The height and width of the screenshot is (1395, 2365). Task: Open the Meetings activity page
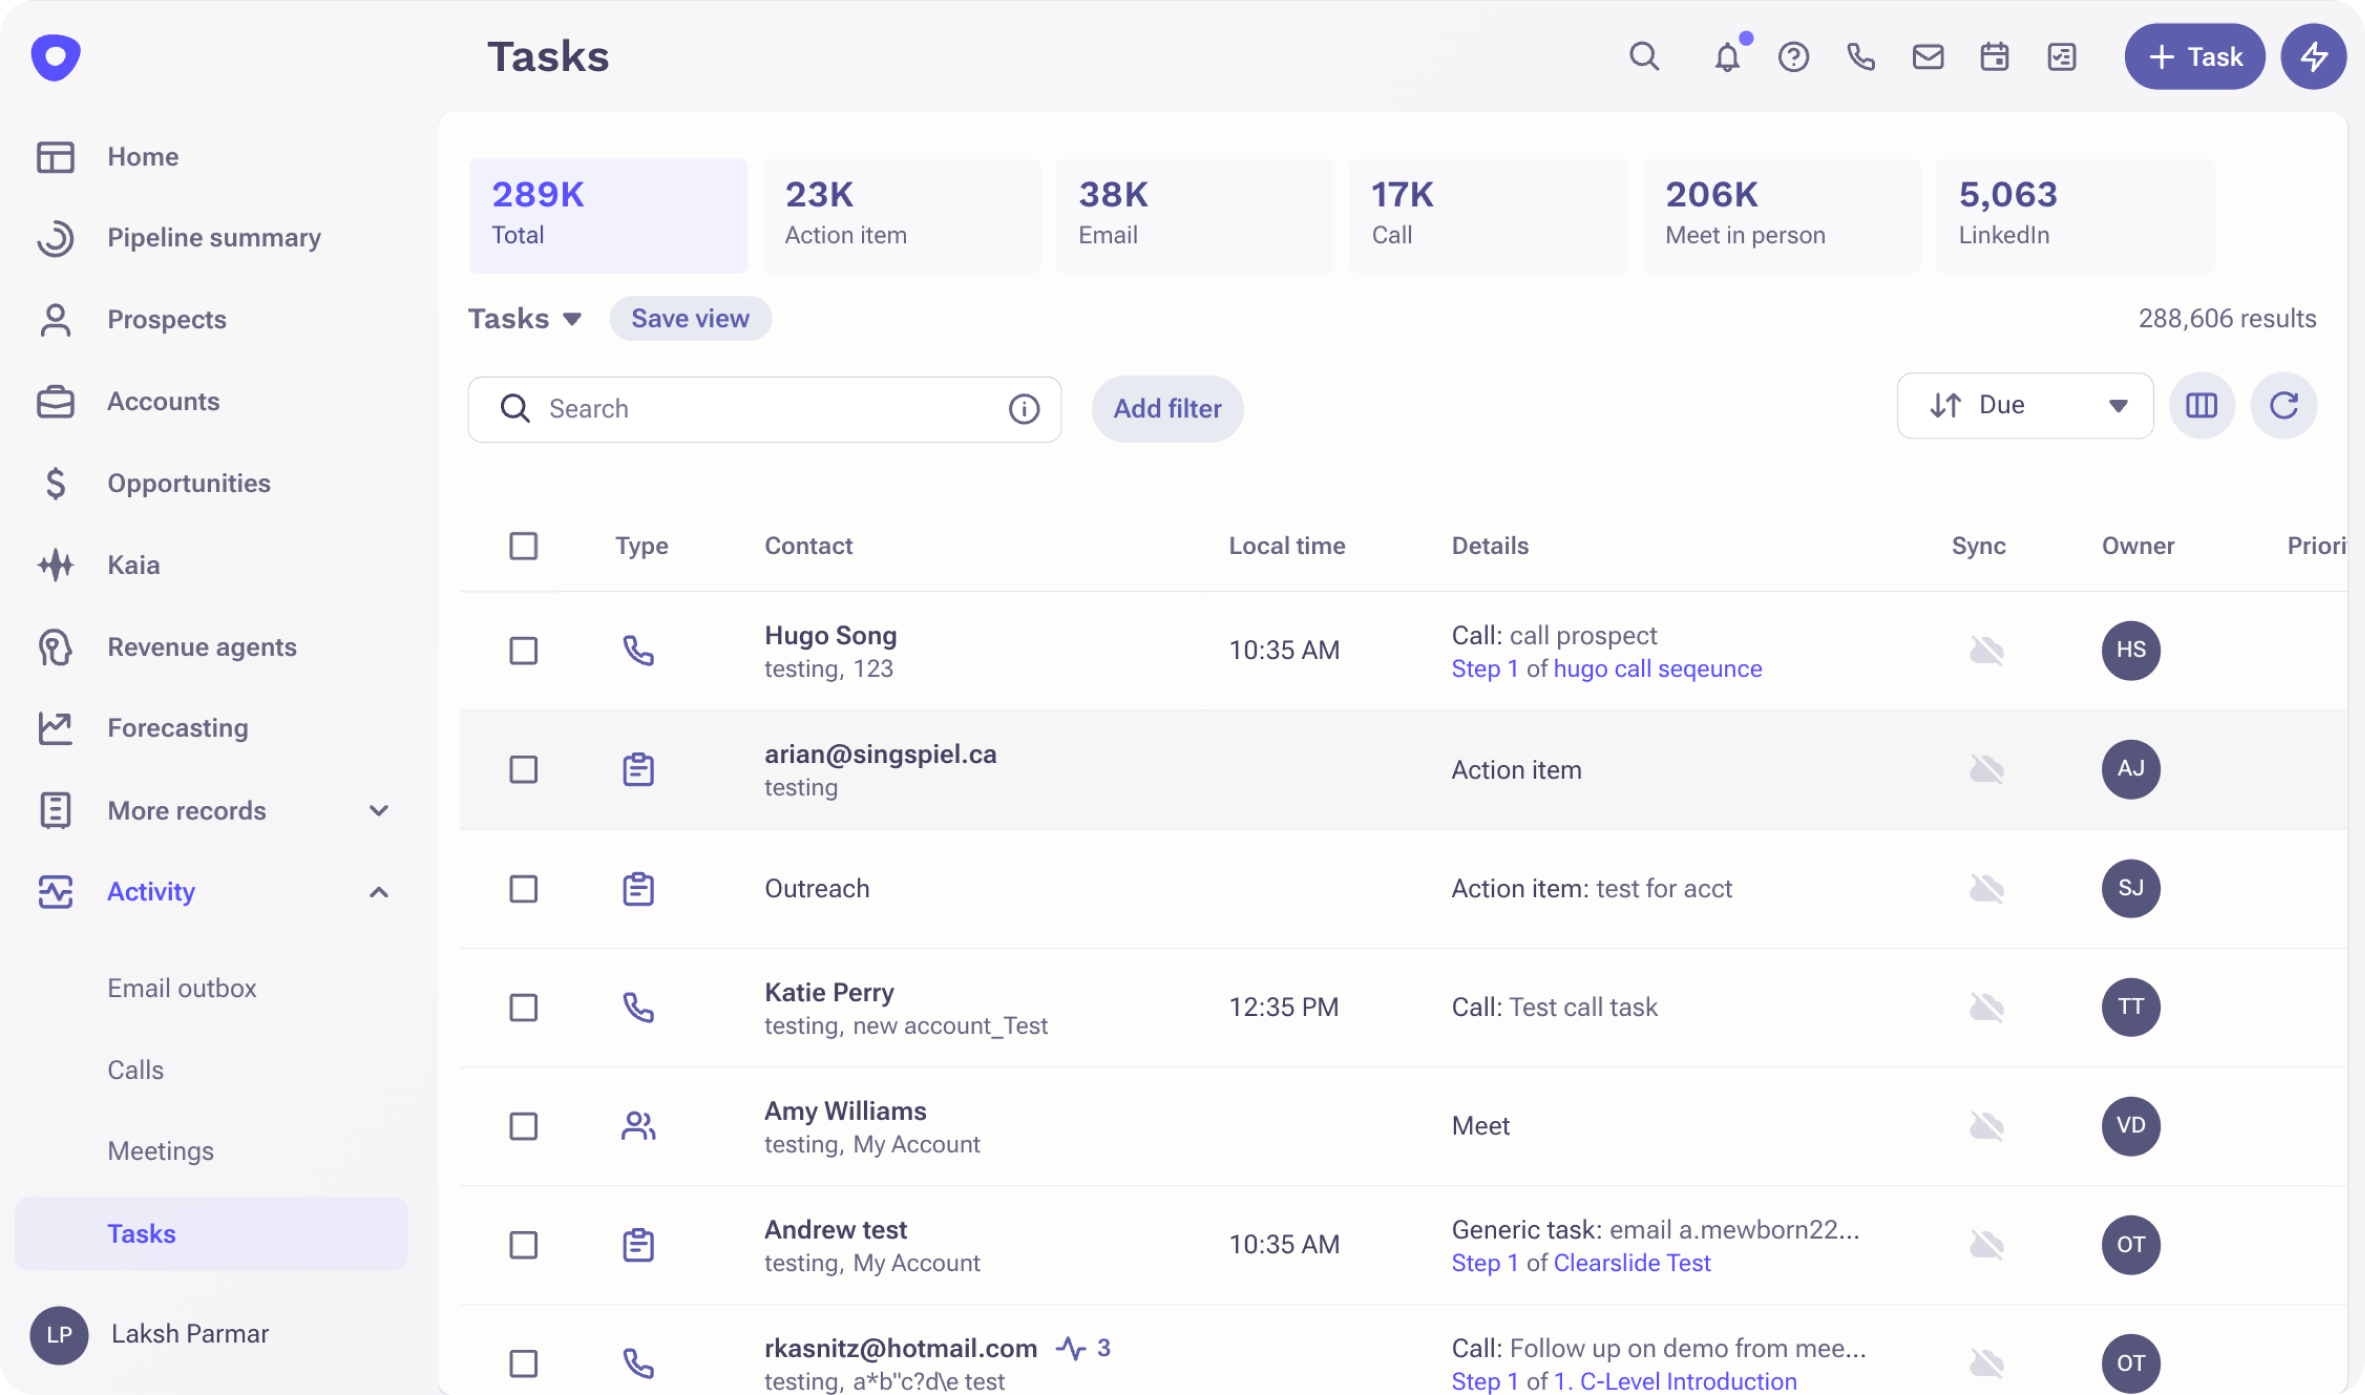tap(160, 1150)
